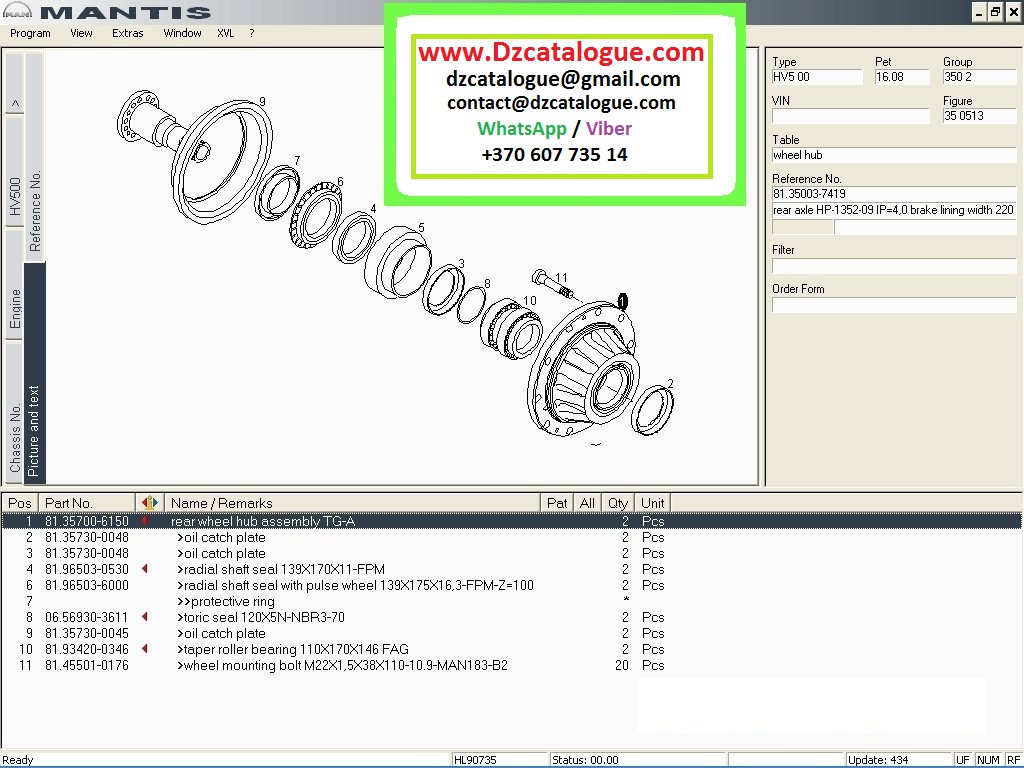Select row 2 oil catch plate
The image size is (1024, 768).
[x=511, y=537]
